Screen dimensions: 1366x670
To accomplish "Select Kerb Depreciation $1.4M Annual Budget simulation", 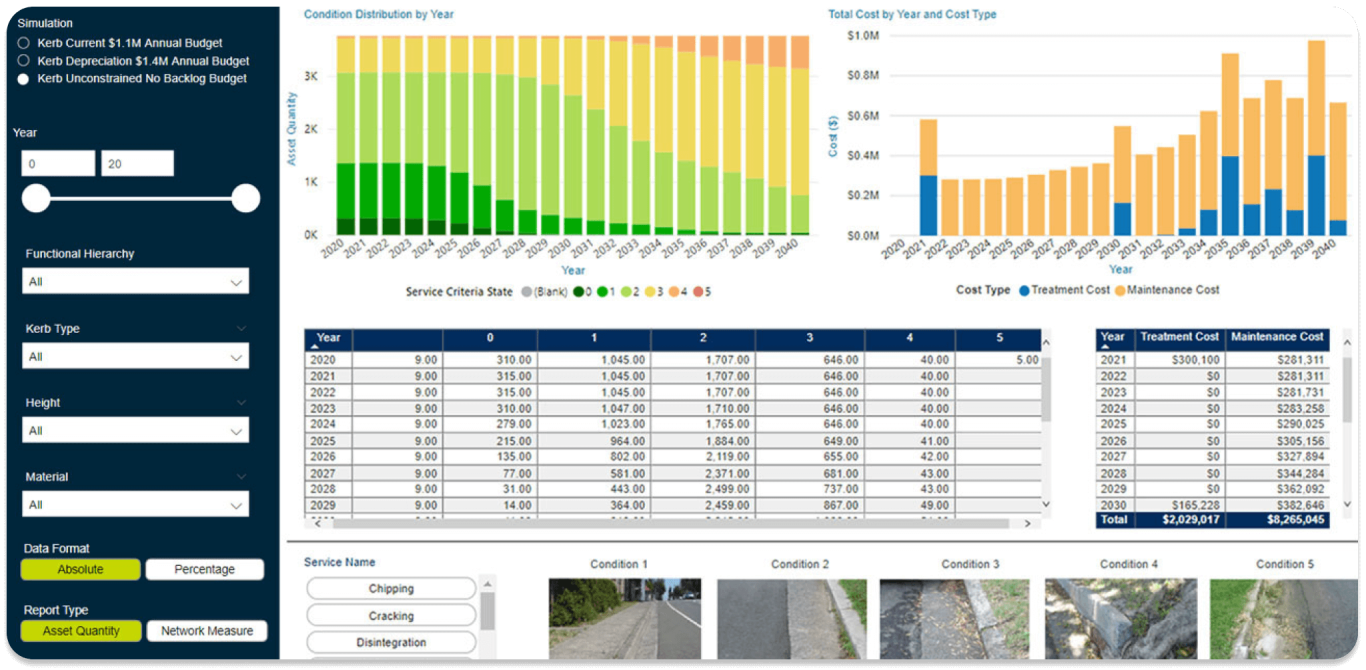I will pos(23,60).
